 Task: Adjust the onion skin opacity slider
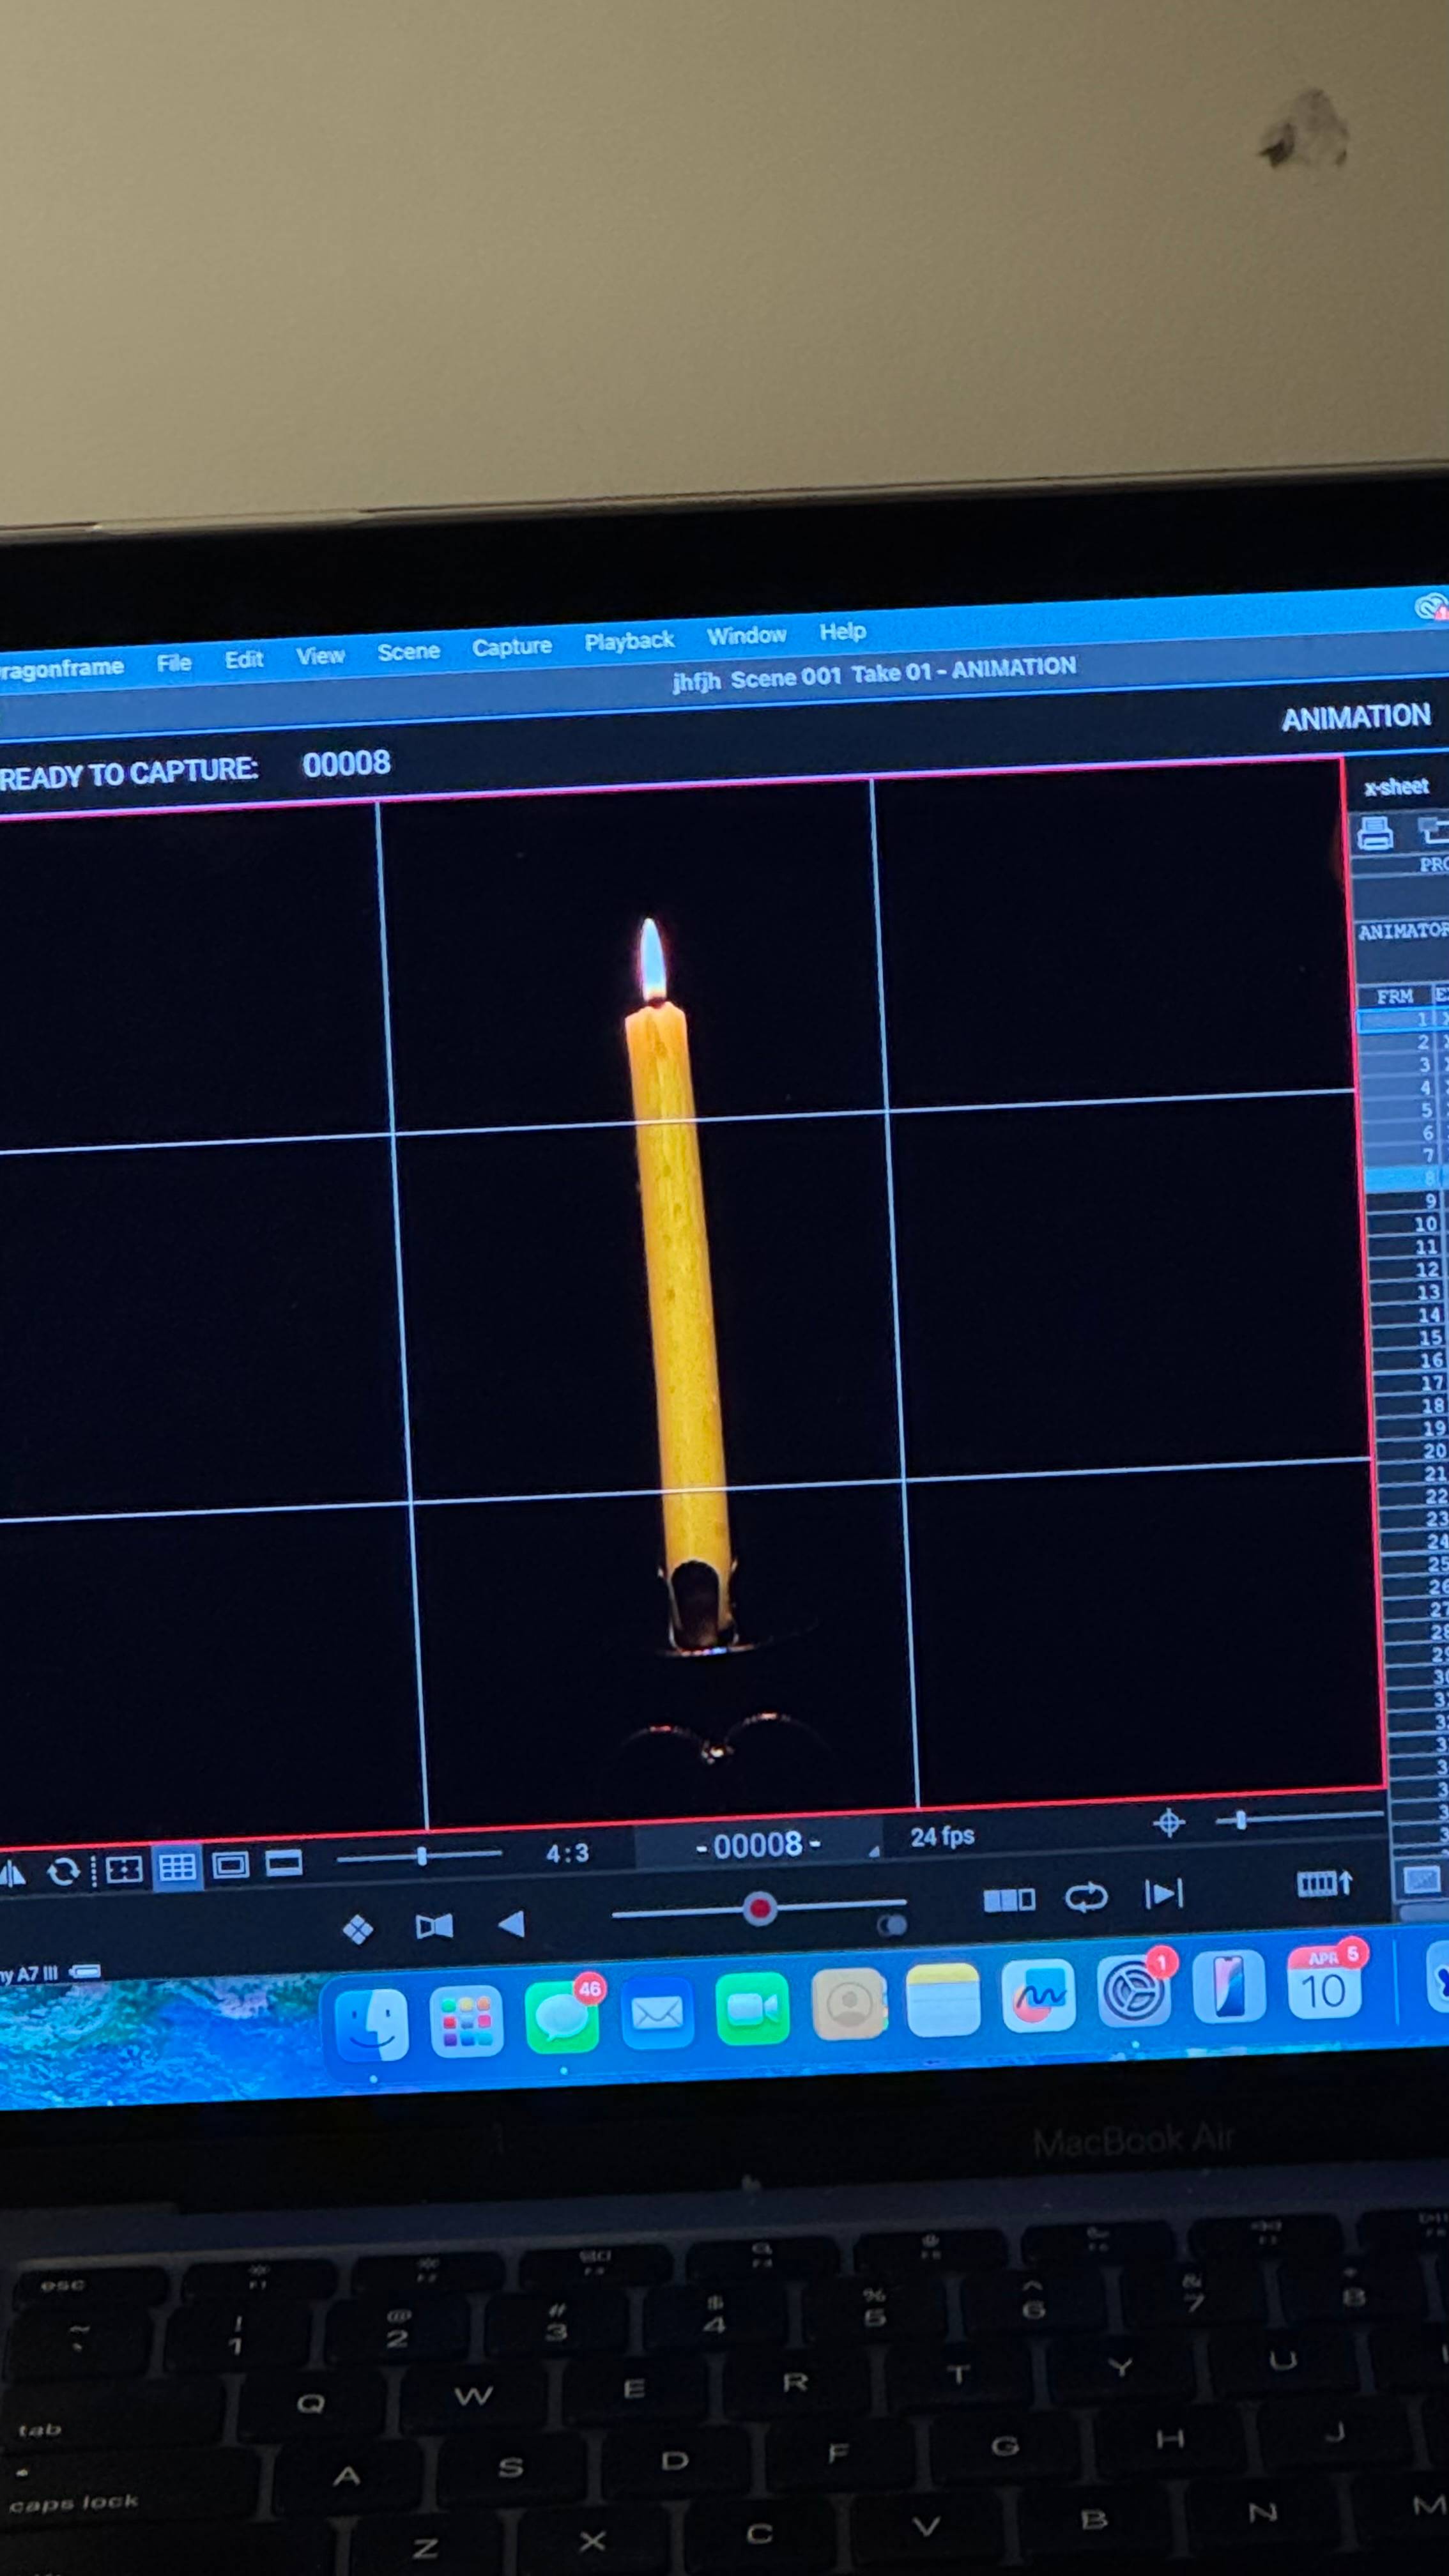click(759, 1909)
